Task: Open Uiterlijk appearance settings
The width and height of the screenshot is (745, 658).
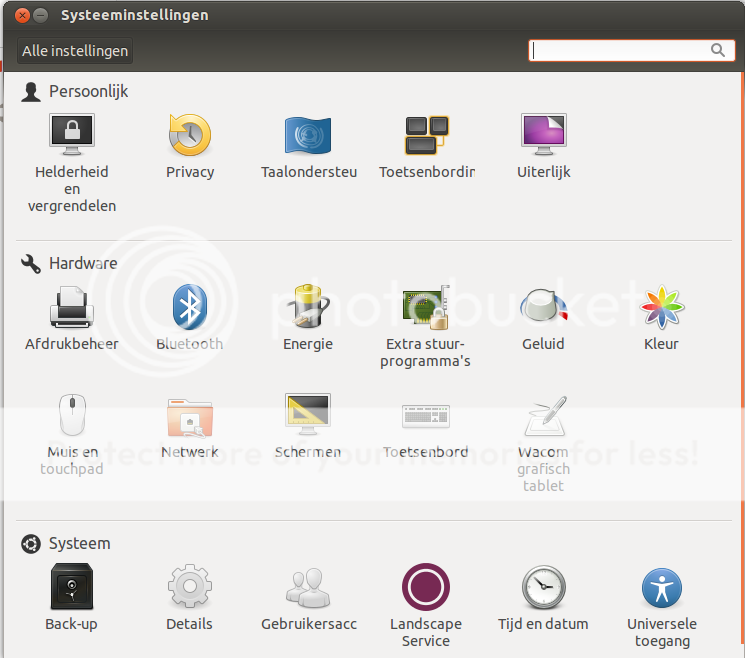Action: (x=544, y=136)
